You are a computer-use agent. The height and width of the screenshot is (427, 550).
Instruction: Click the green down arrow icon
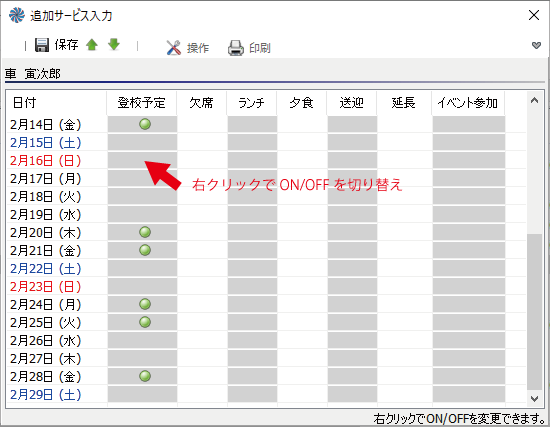point(114,45)
